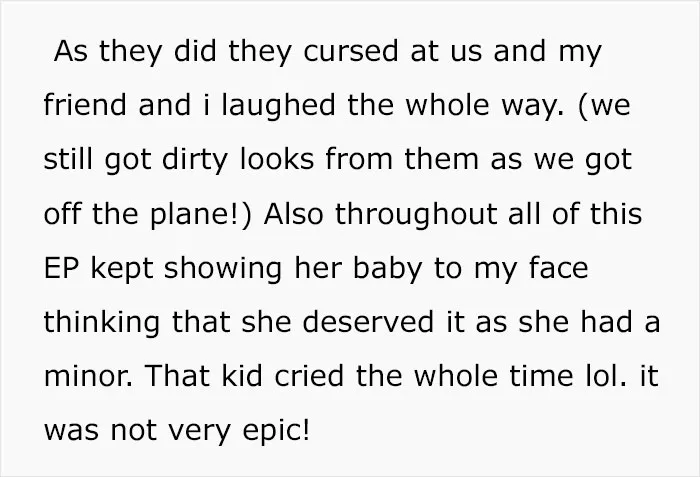700x477 pixels.
Task: Click the word "thinking" in the paragraph
Action: 101,323
